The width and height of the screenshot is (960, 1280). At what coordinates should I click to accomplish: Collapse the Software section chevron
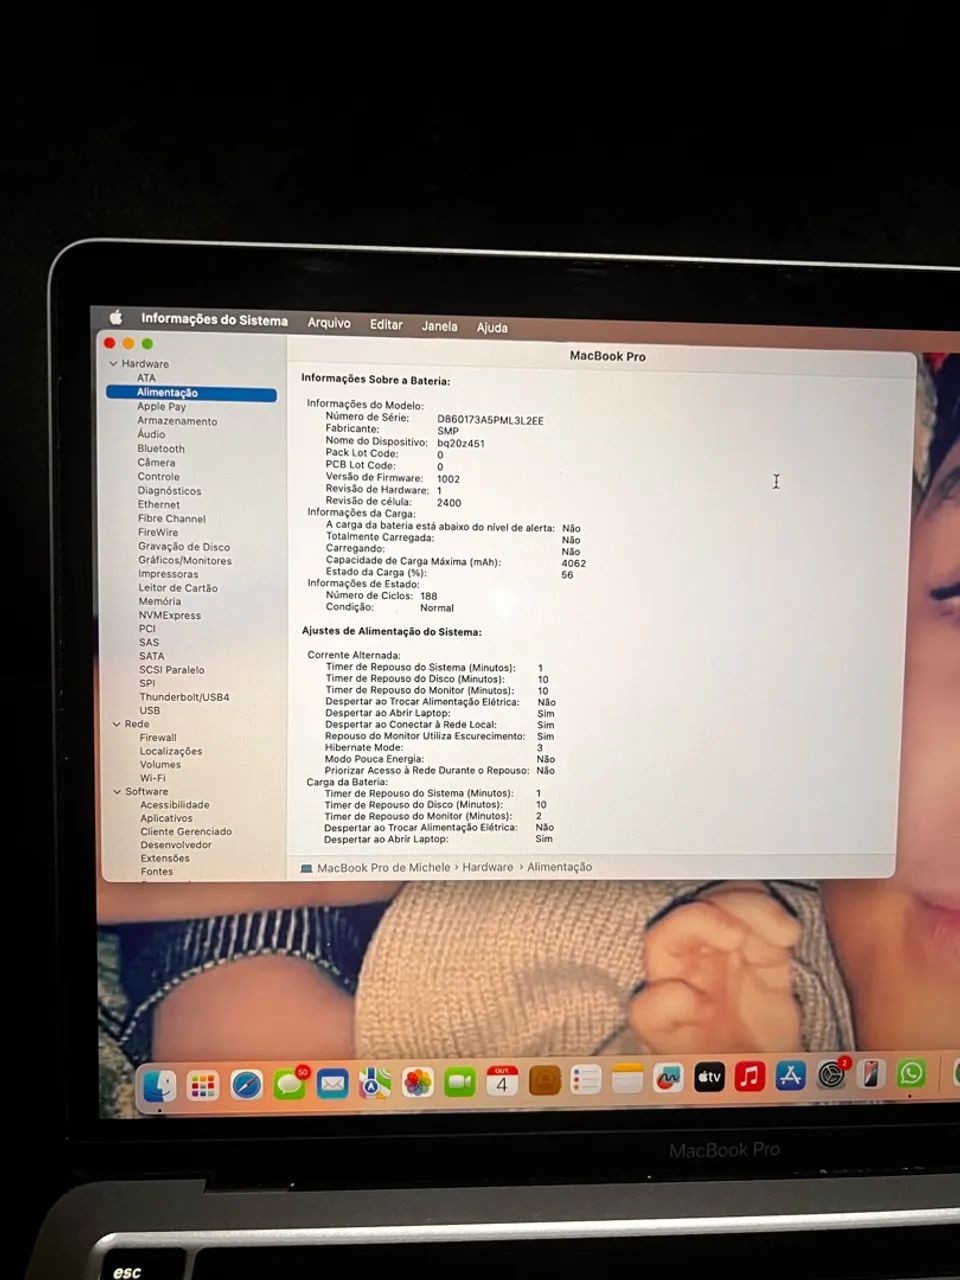click(117, 792)
